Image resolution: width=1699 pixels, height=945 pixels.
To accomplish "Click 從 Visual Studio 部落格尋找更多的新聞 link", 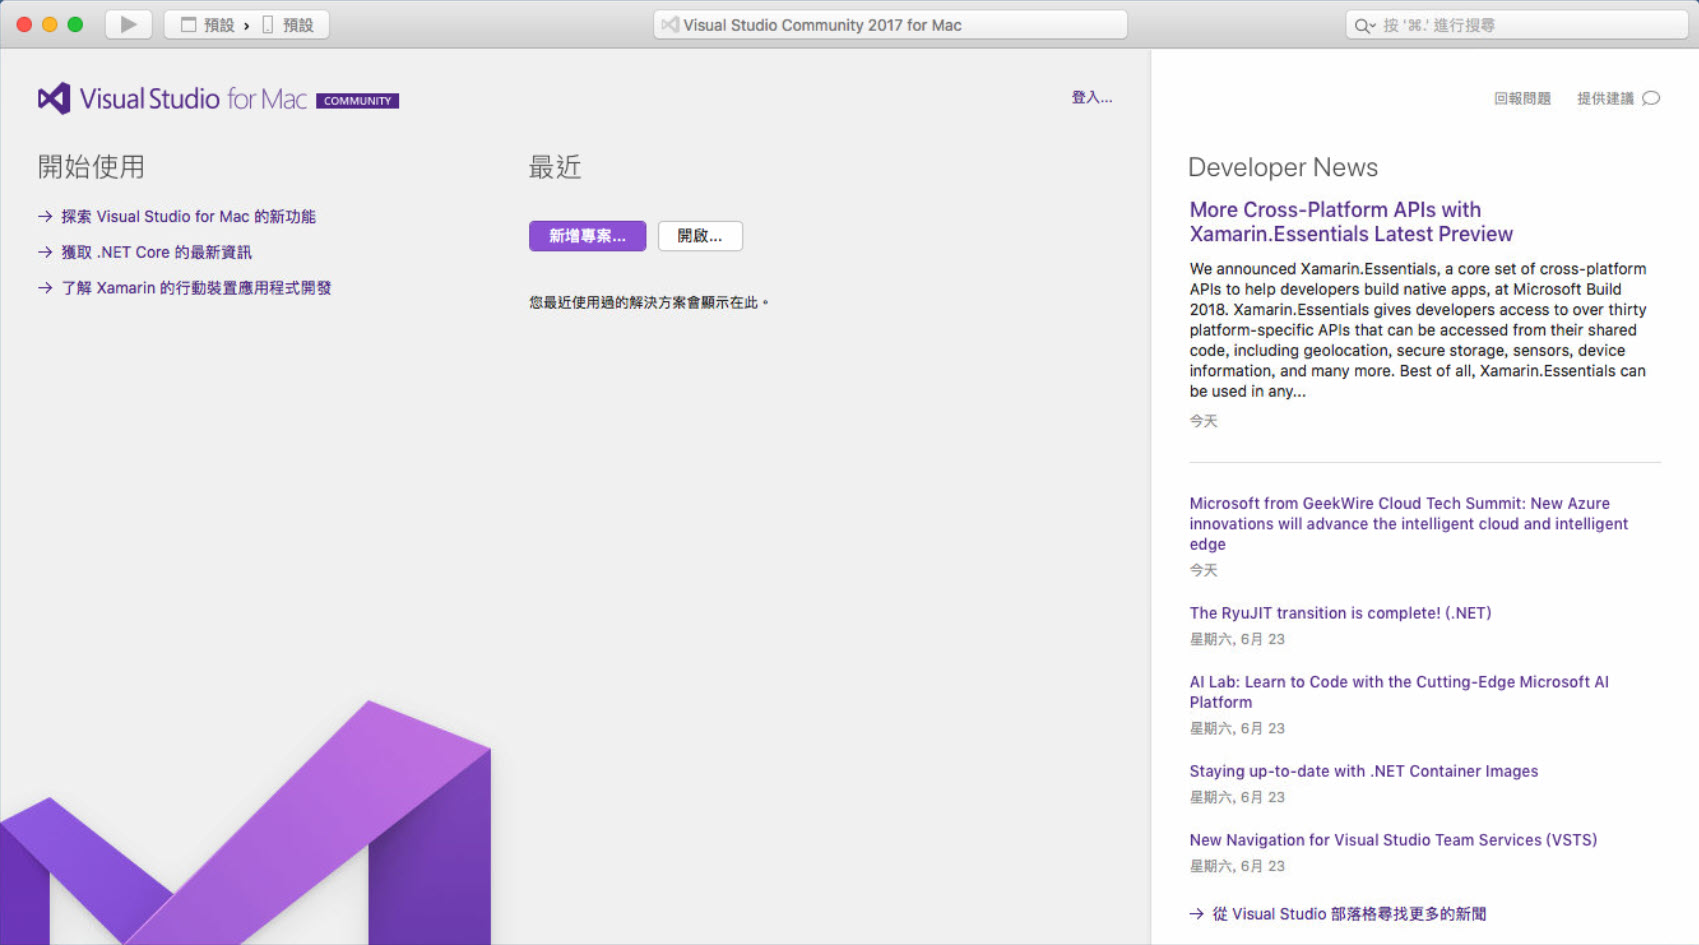I will 1349,914.
